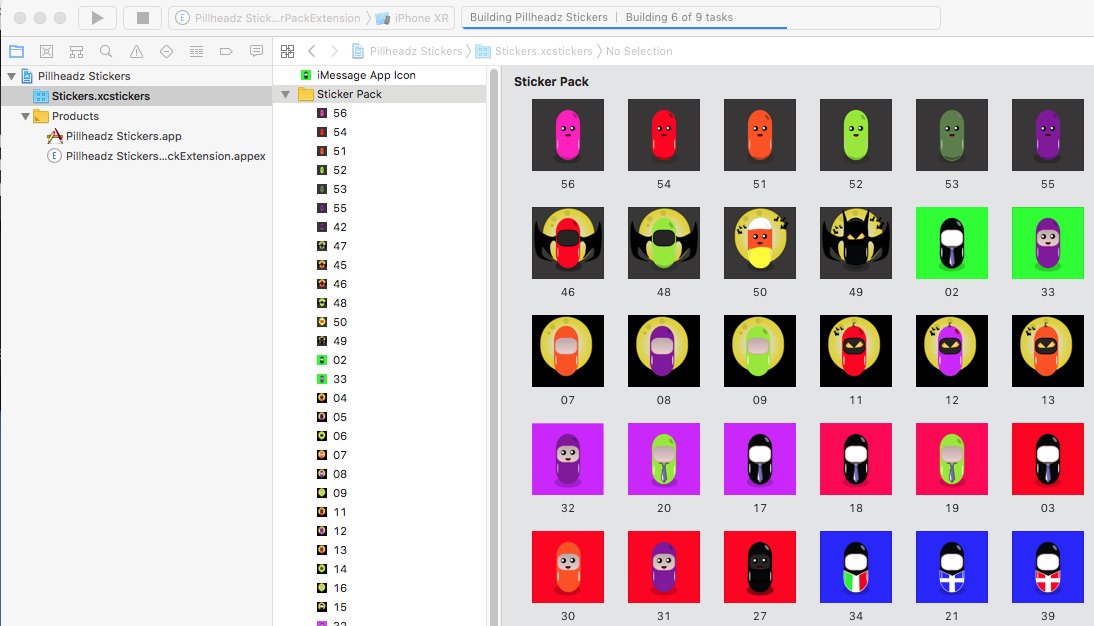Select the pink pill sticker 56 thumbnail

click(568, 135)
